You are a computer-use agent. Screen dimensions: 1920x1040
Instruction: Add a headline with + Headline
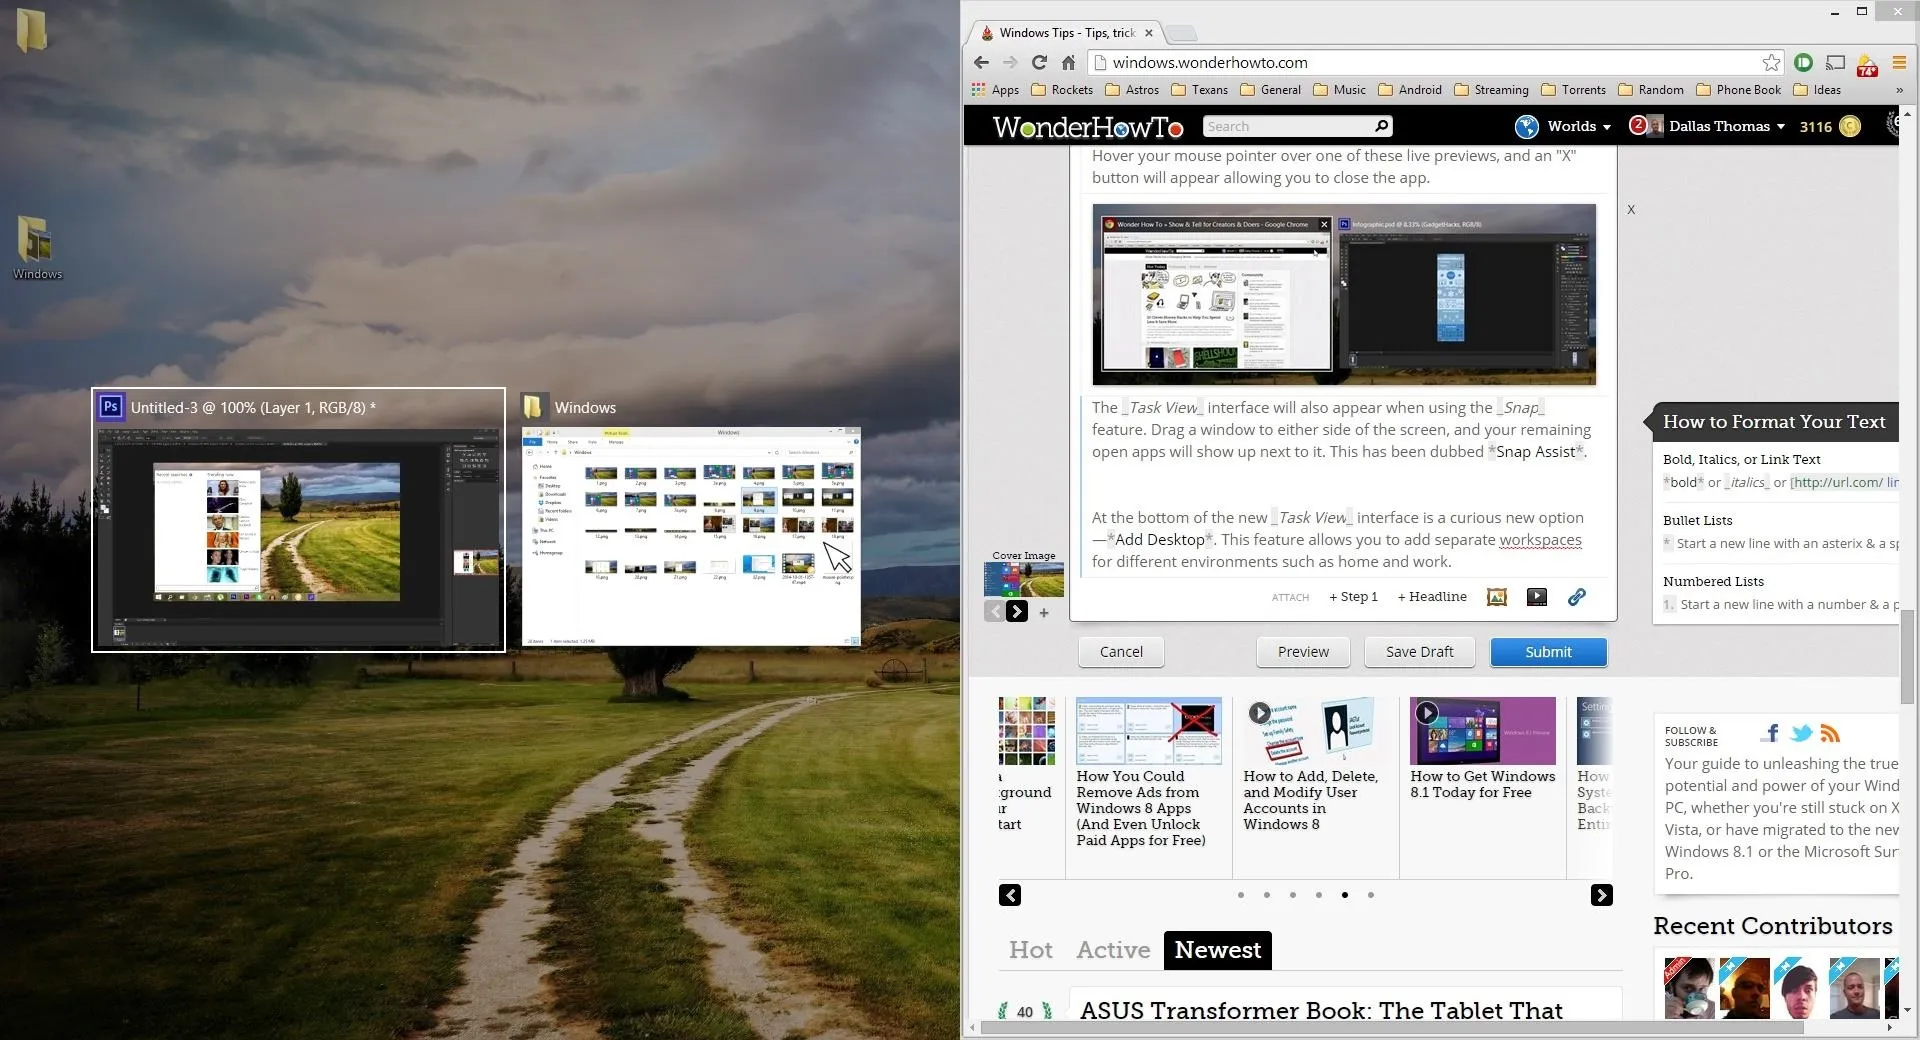tap(1432, 597)
